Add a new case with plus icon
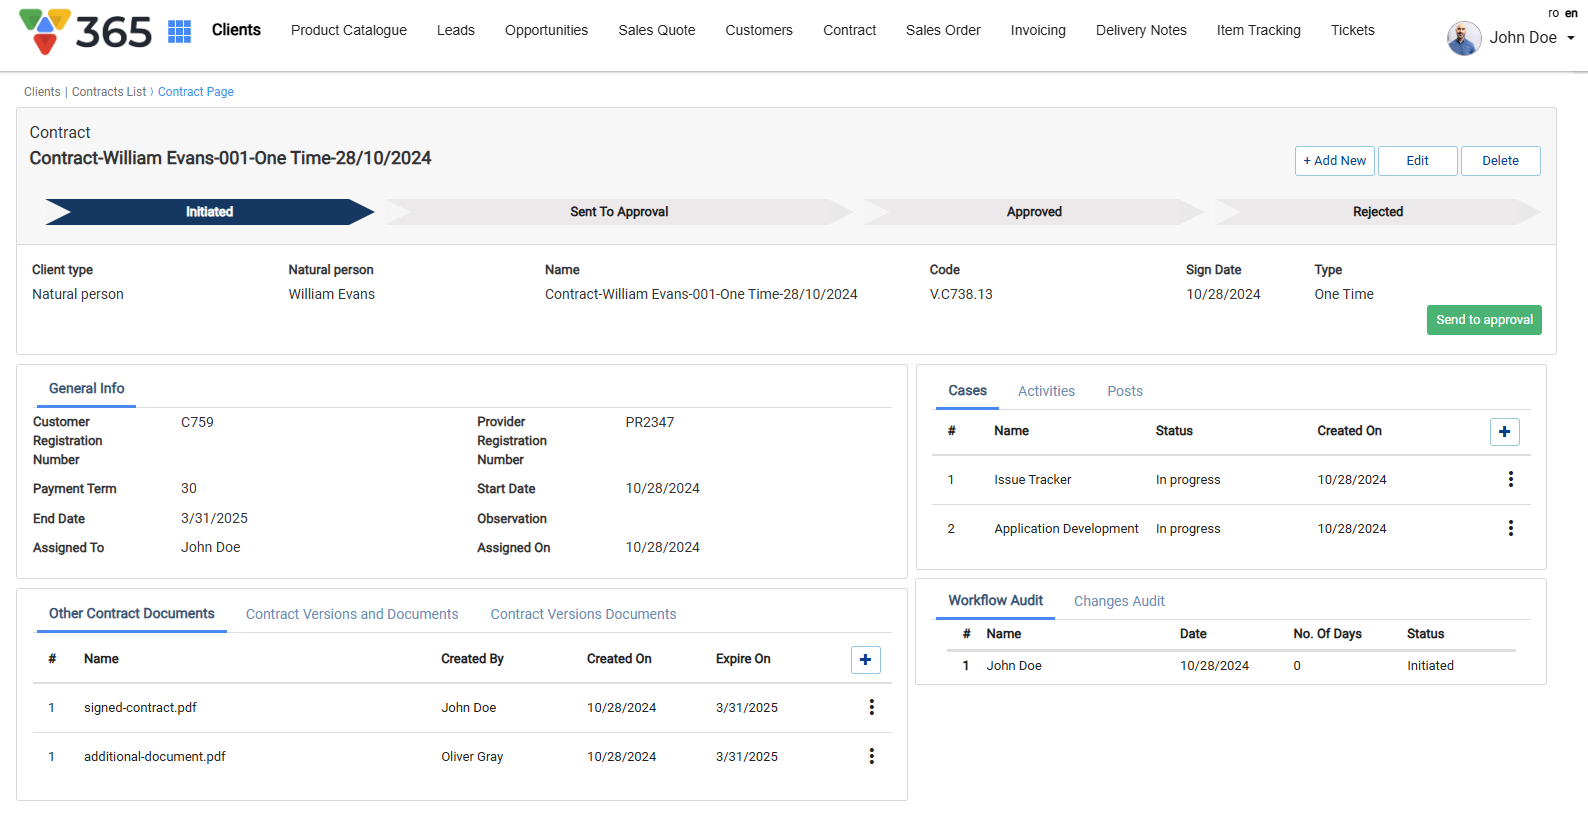This screenshot has width=1588, height=831. click(x=1504, y=432)
